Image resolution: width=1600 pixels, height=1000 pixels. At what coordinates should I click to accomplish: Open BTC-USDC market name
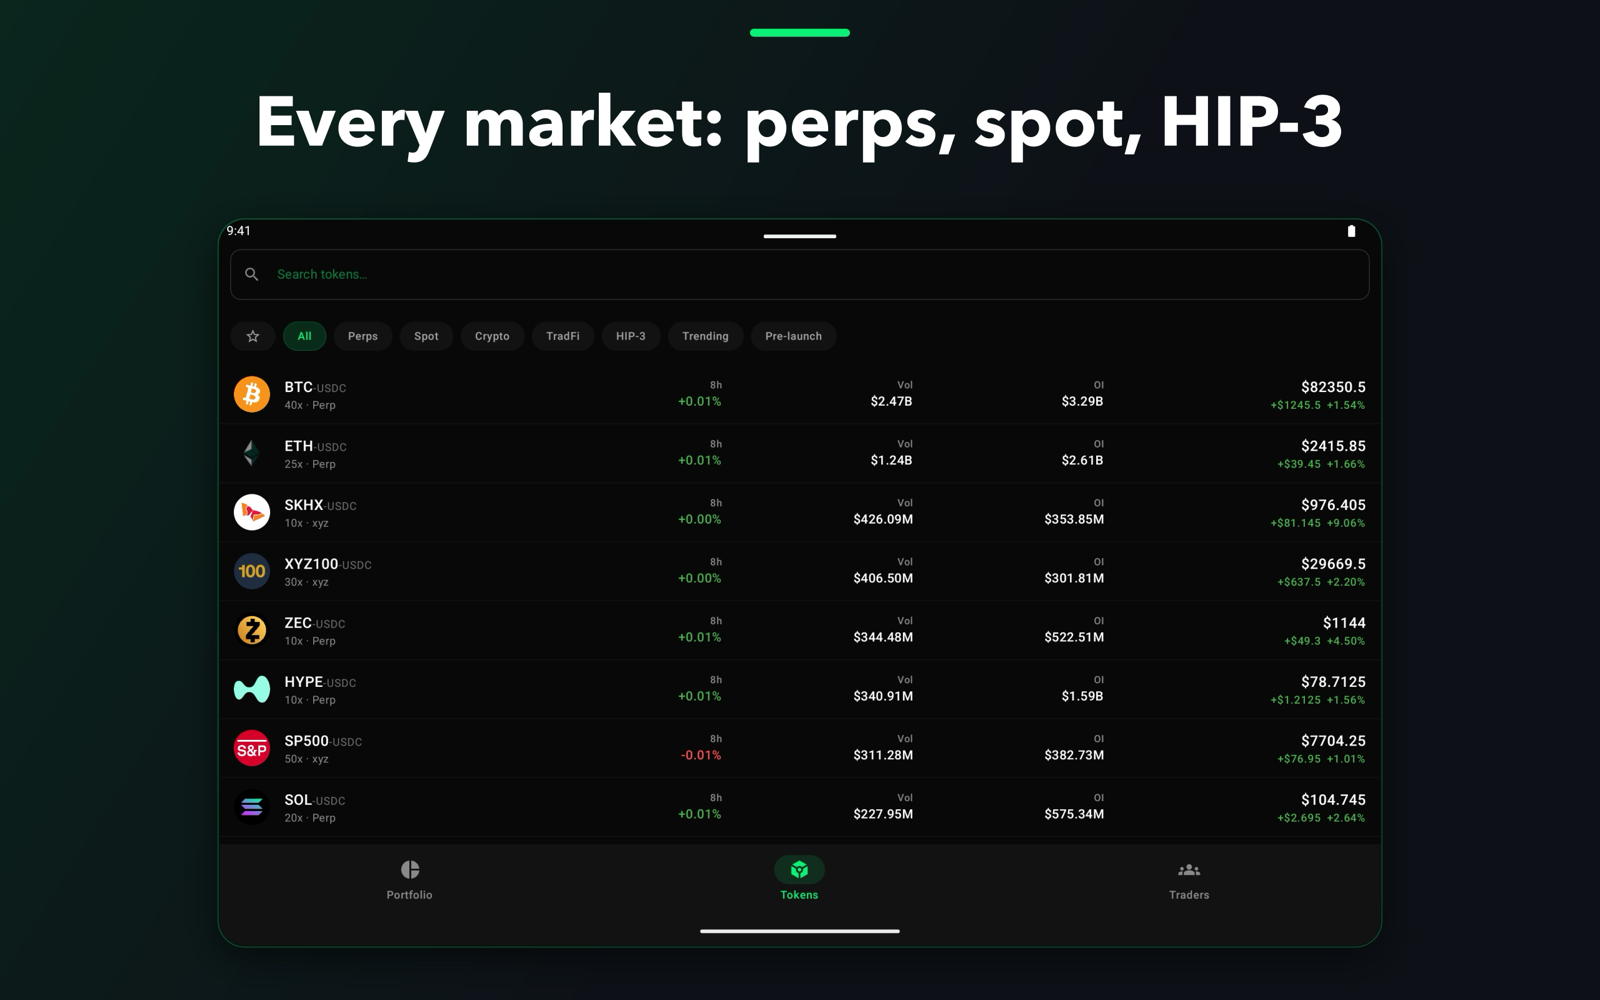click(x=315, y=387)
